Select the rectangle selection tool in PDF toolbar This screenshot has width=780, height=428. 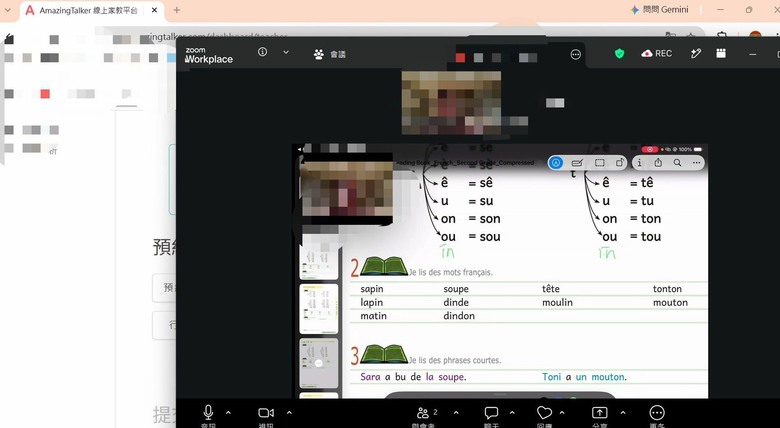pyautogui.click(x=600, y=163)
